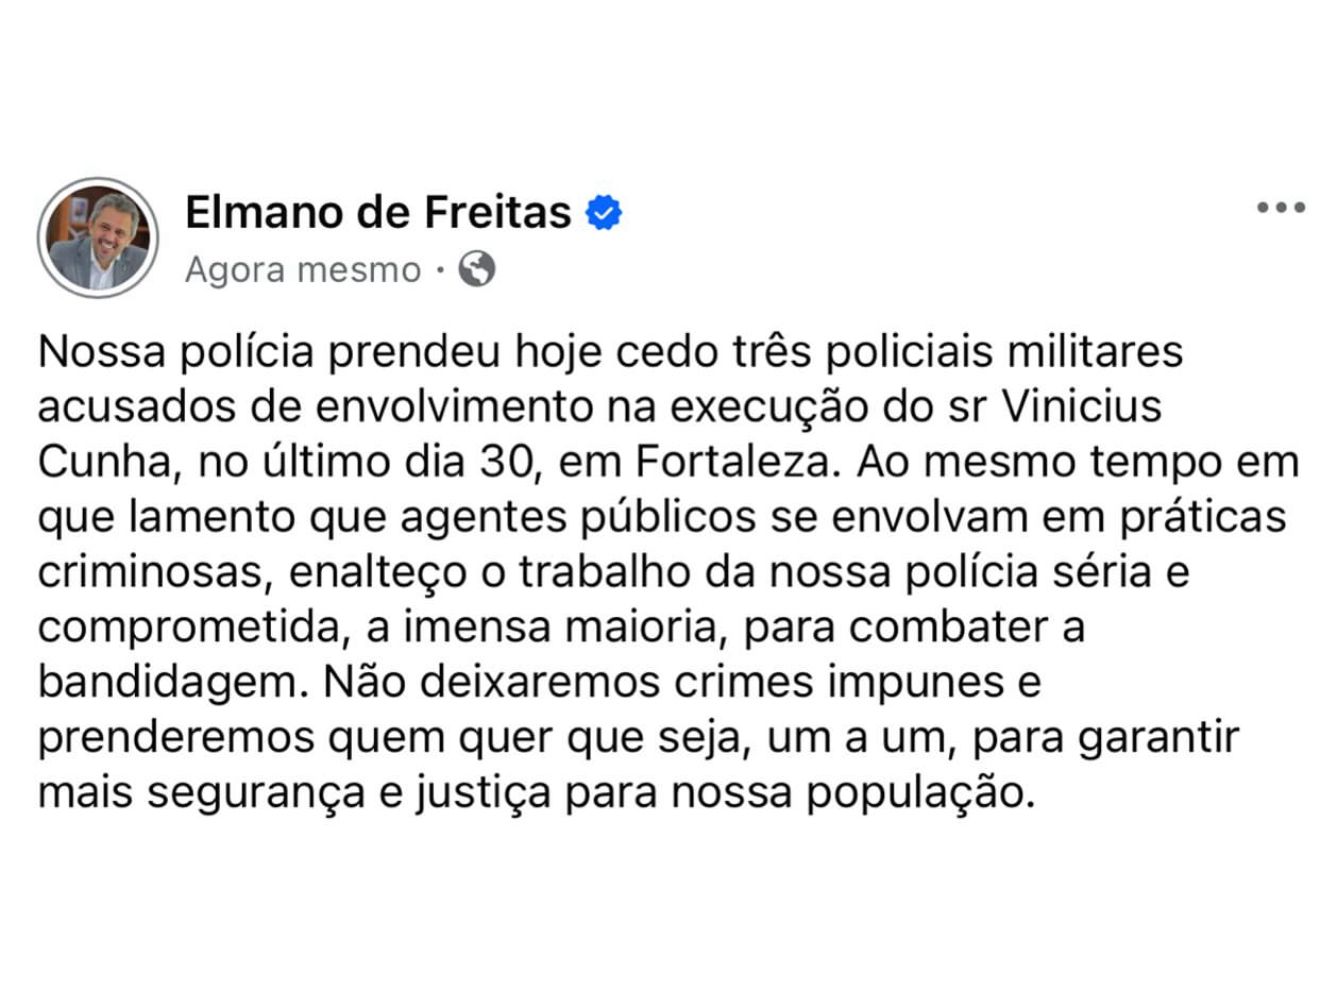1320x1003 pixels.
Task: Click the name 'Vinicius' in the post text
Action: pyautogui.click(x=1081, y=406)
